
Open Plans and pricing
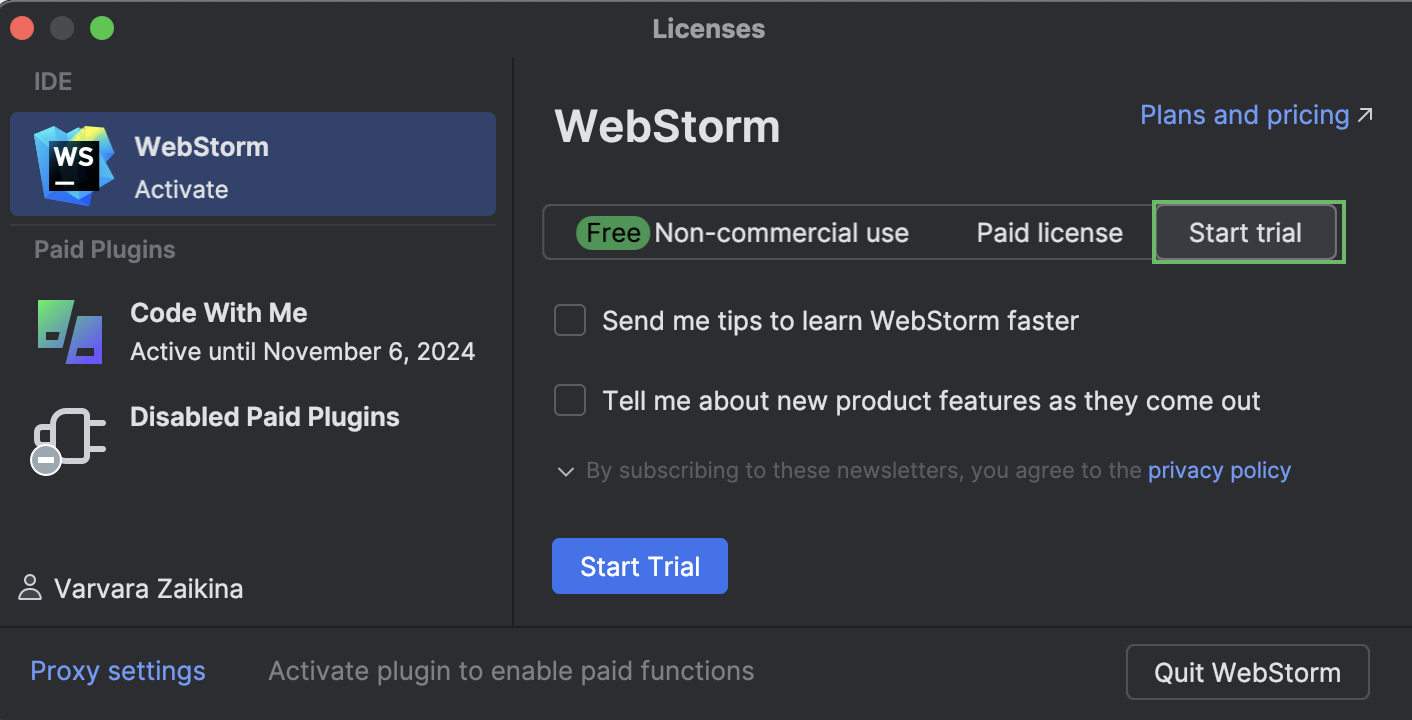coord(1243,114)
